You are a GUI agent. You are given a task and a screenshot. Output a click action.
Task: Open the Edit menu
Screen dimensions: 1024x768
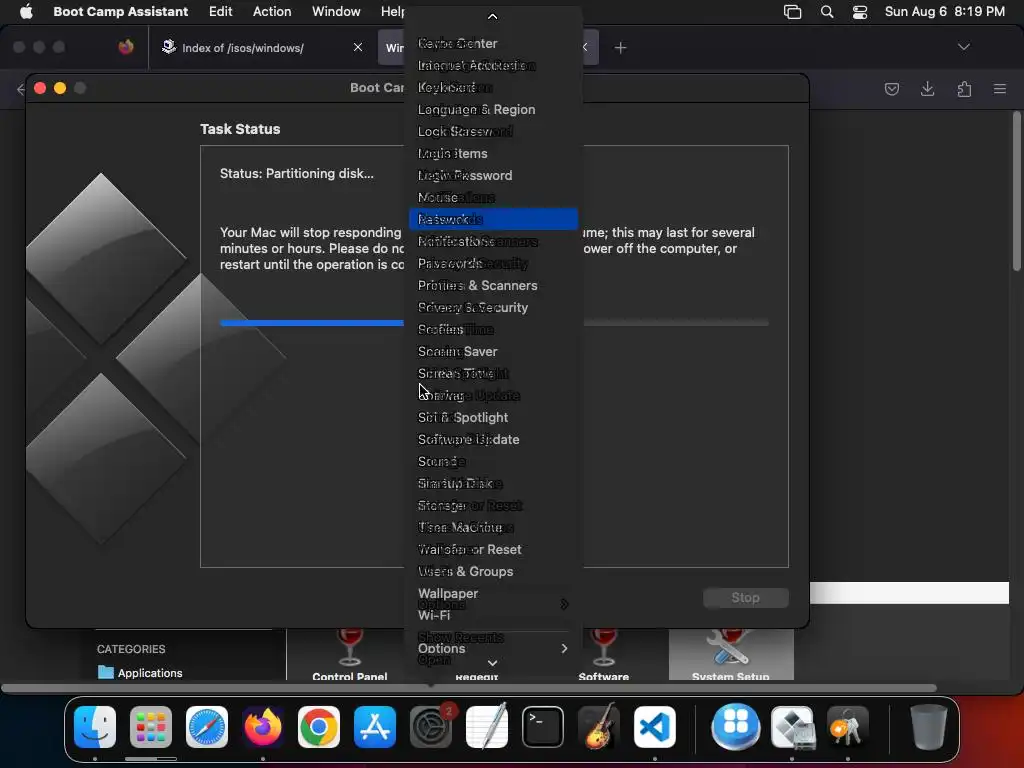coord(220,11)
